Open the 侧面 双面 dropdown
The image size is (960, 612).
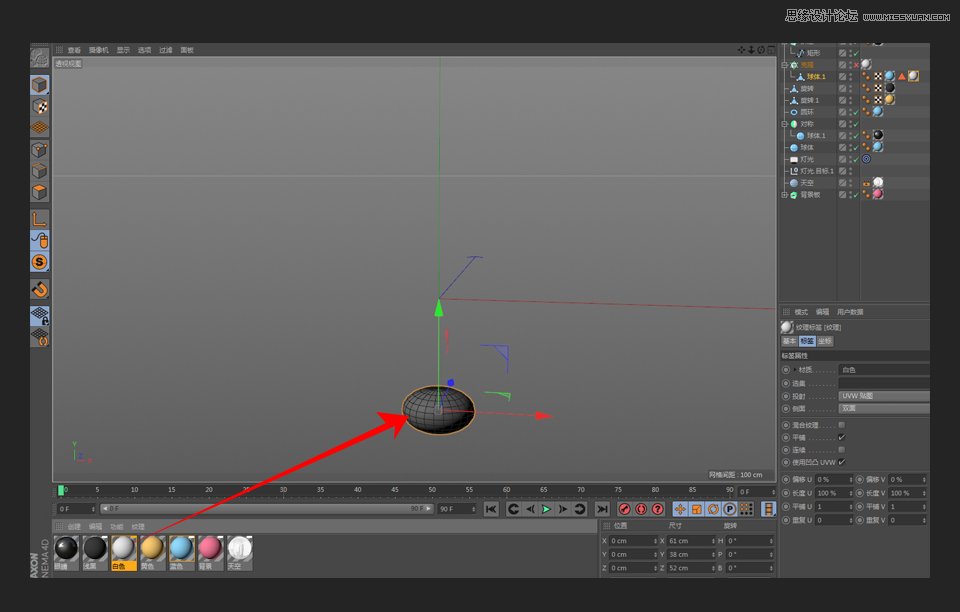coord(883,408)
